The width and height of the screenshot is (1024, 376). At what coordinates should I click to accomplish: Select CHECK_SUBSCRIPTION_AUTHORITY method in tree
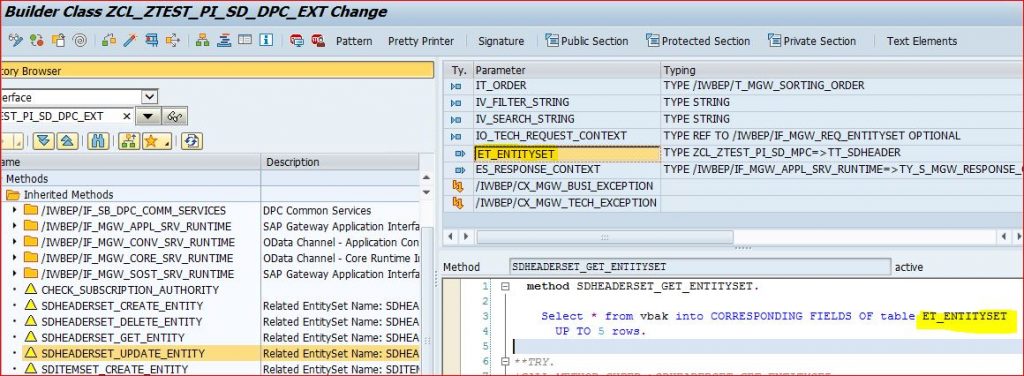130,289
